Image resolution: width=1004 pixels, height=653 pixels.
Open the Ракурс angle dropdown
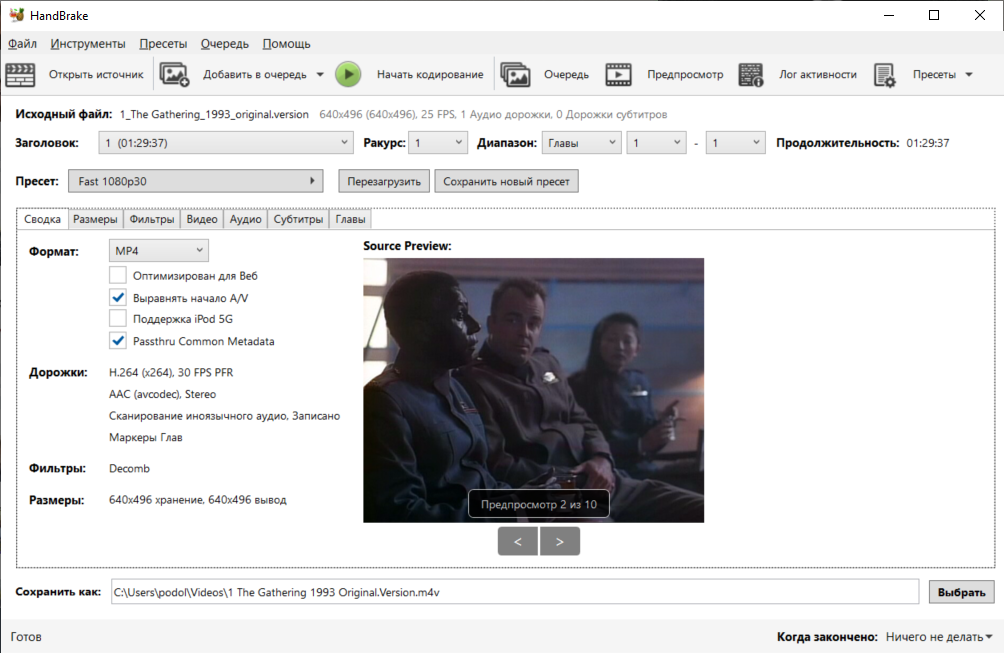[439, 143]
